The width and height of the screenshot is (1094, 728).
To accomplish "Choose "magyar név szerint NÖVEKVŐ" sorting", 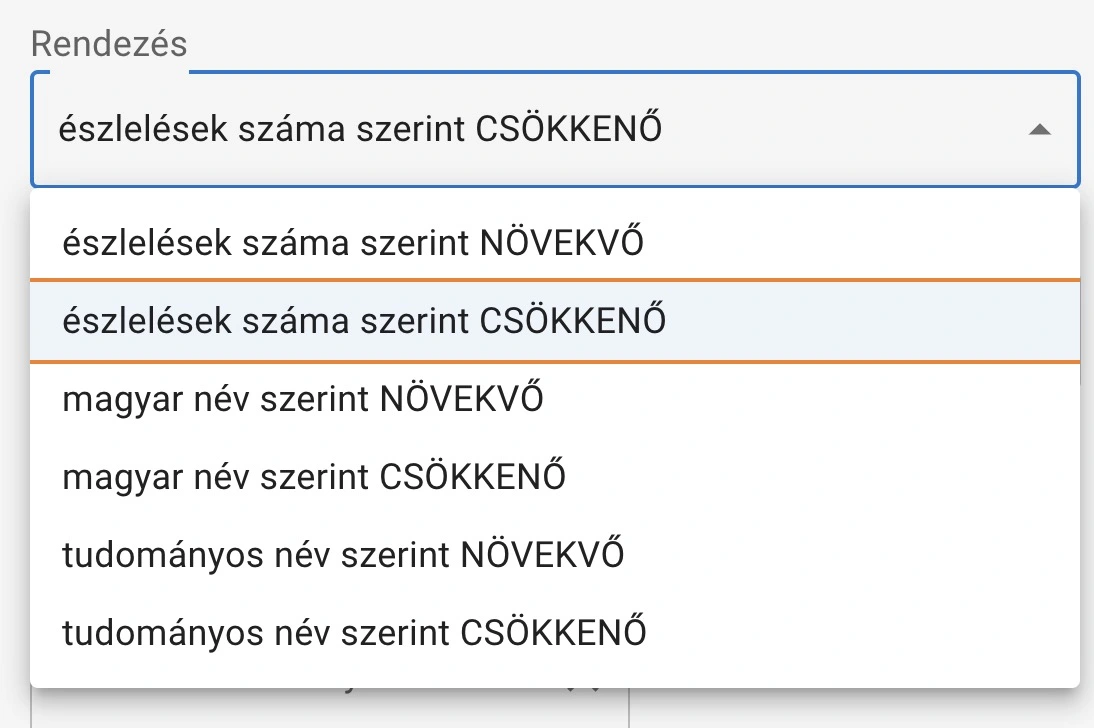I will click(x=300, y=398).
